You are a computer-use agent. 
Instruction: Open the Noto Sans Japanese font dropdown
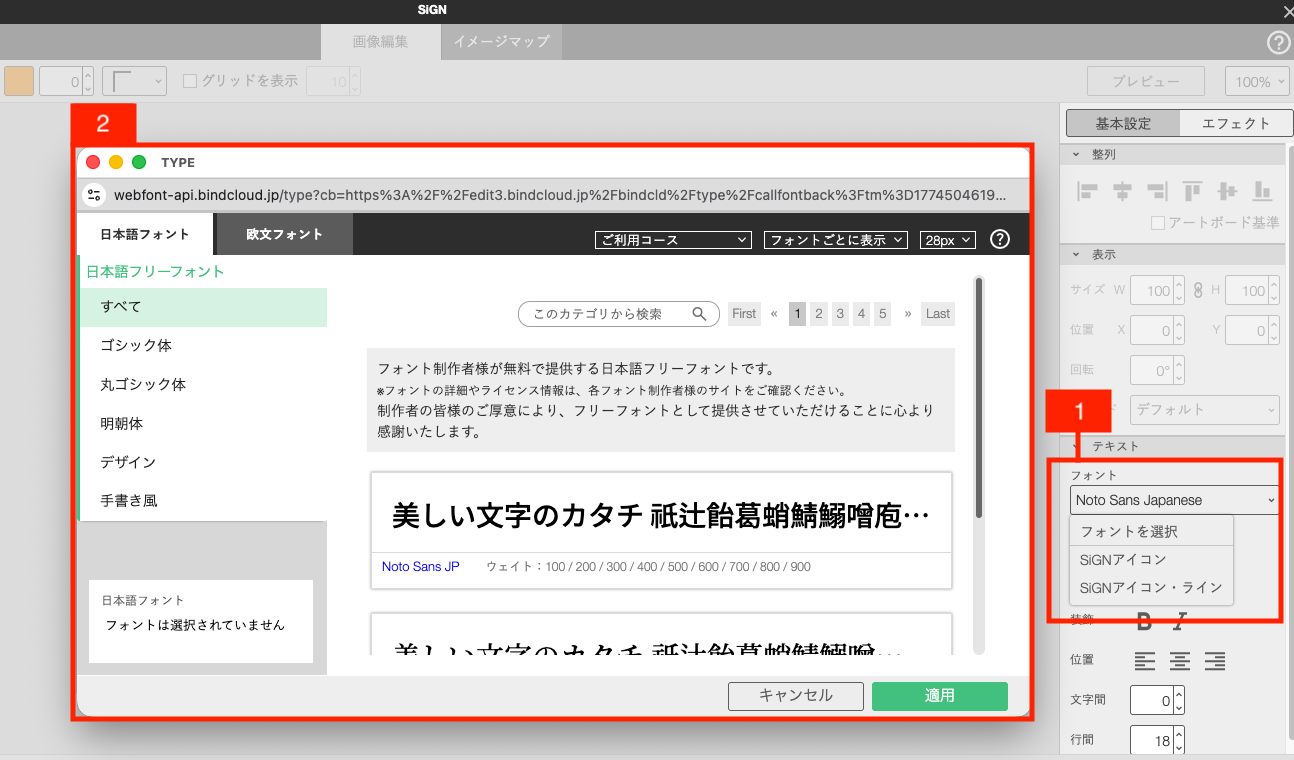(x=1173, y=499)
